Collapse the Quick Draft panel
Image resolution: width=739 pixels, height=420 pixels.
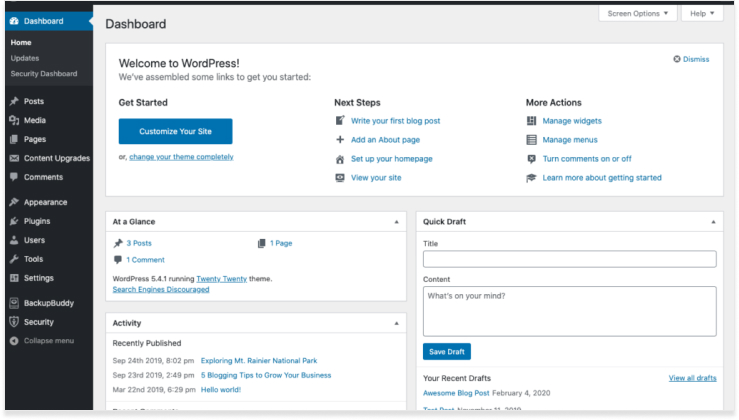(x=713, y=222)
